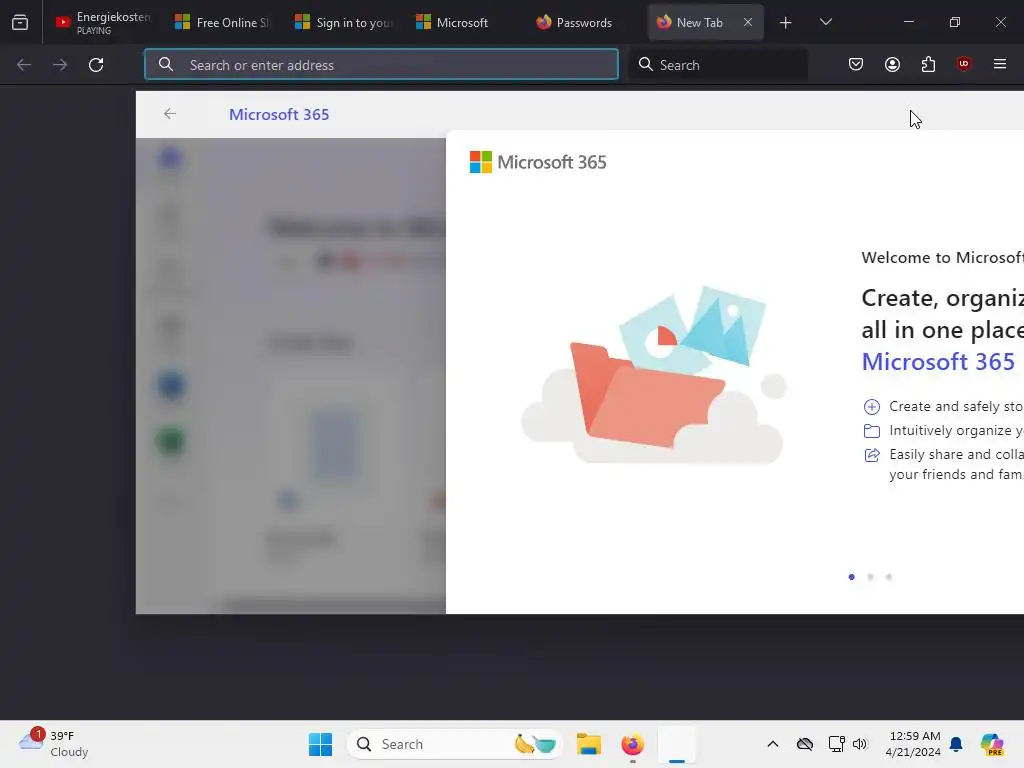This screenshot has height=768, width=1024.
Task: Open Copilot preview icon in taskbar
Action: click(x=992, y=744)
